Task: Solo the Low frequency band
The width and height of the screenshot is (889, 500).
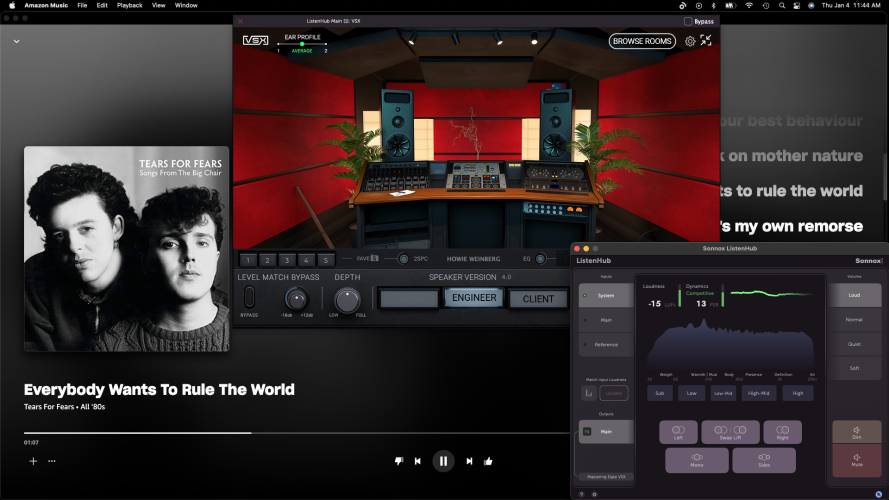Action: (692, 393)
